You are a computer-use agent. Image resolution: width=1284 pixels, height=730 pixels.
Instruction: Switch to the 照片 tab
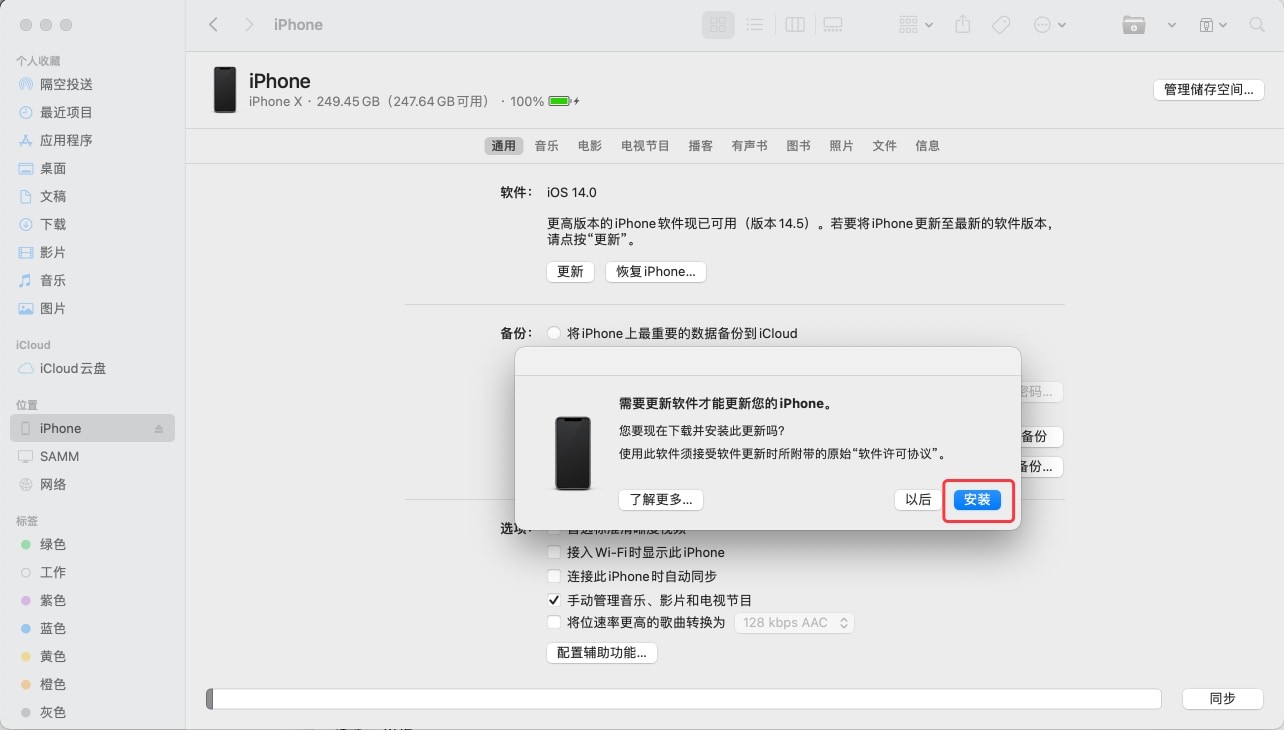click(x=841, y=146)
